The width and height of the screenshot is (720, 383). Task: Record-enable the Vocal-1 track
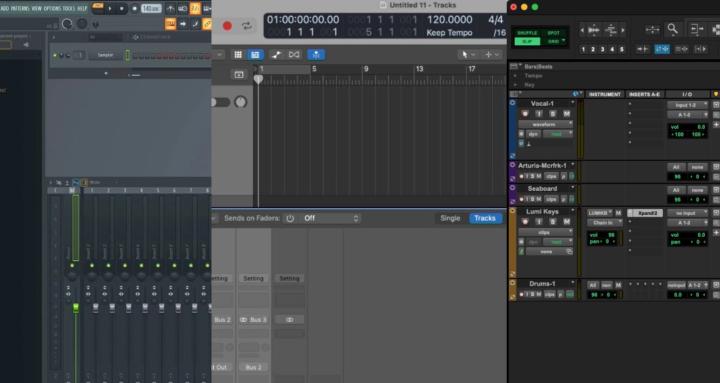525,114
